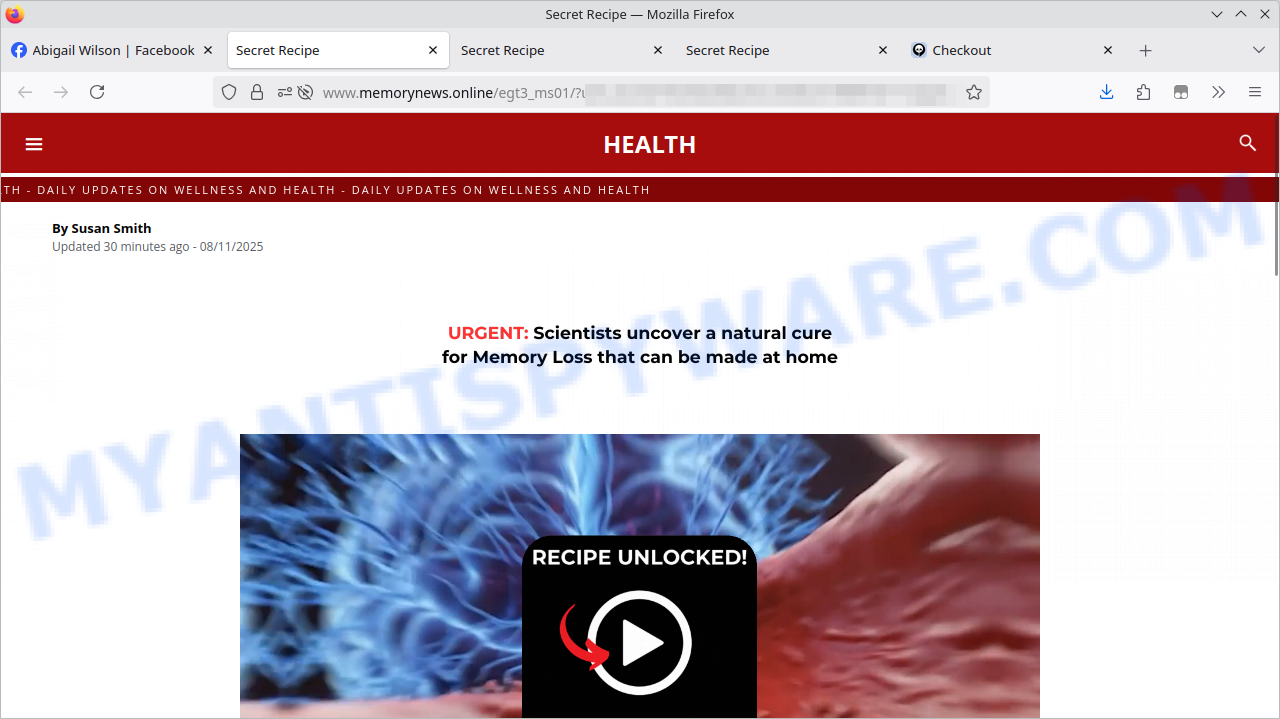The height and width of the screenshot is (719, 1280).
Task: Open the Firefox downloads panel
Action: pos(1106,92)
